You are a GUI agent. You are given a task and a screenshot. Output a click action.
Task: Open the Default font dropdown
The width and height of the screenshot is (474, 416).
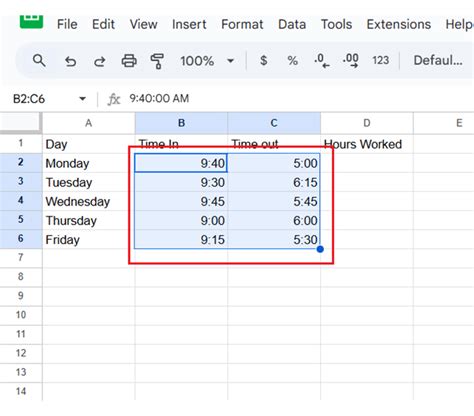(x=438, y=60)
